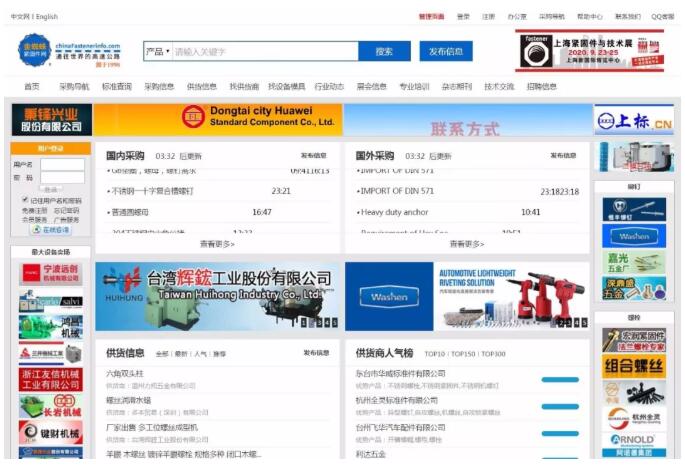Click the QQ客服 link in the top bar

(663, 17)
